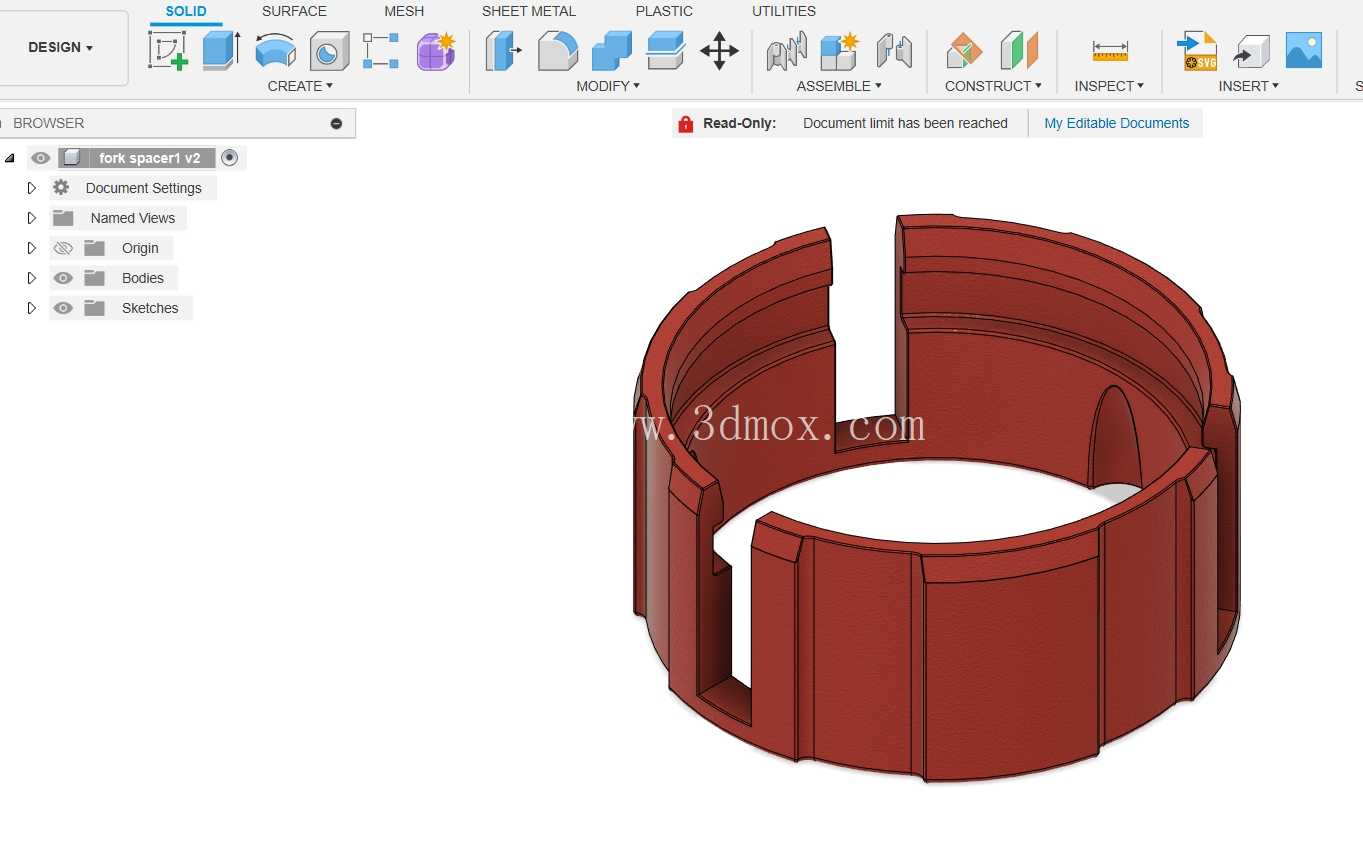
Task: Open the Rectangular Pattern tool
Action: (x=381, y=50)
